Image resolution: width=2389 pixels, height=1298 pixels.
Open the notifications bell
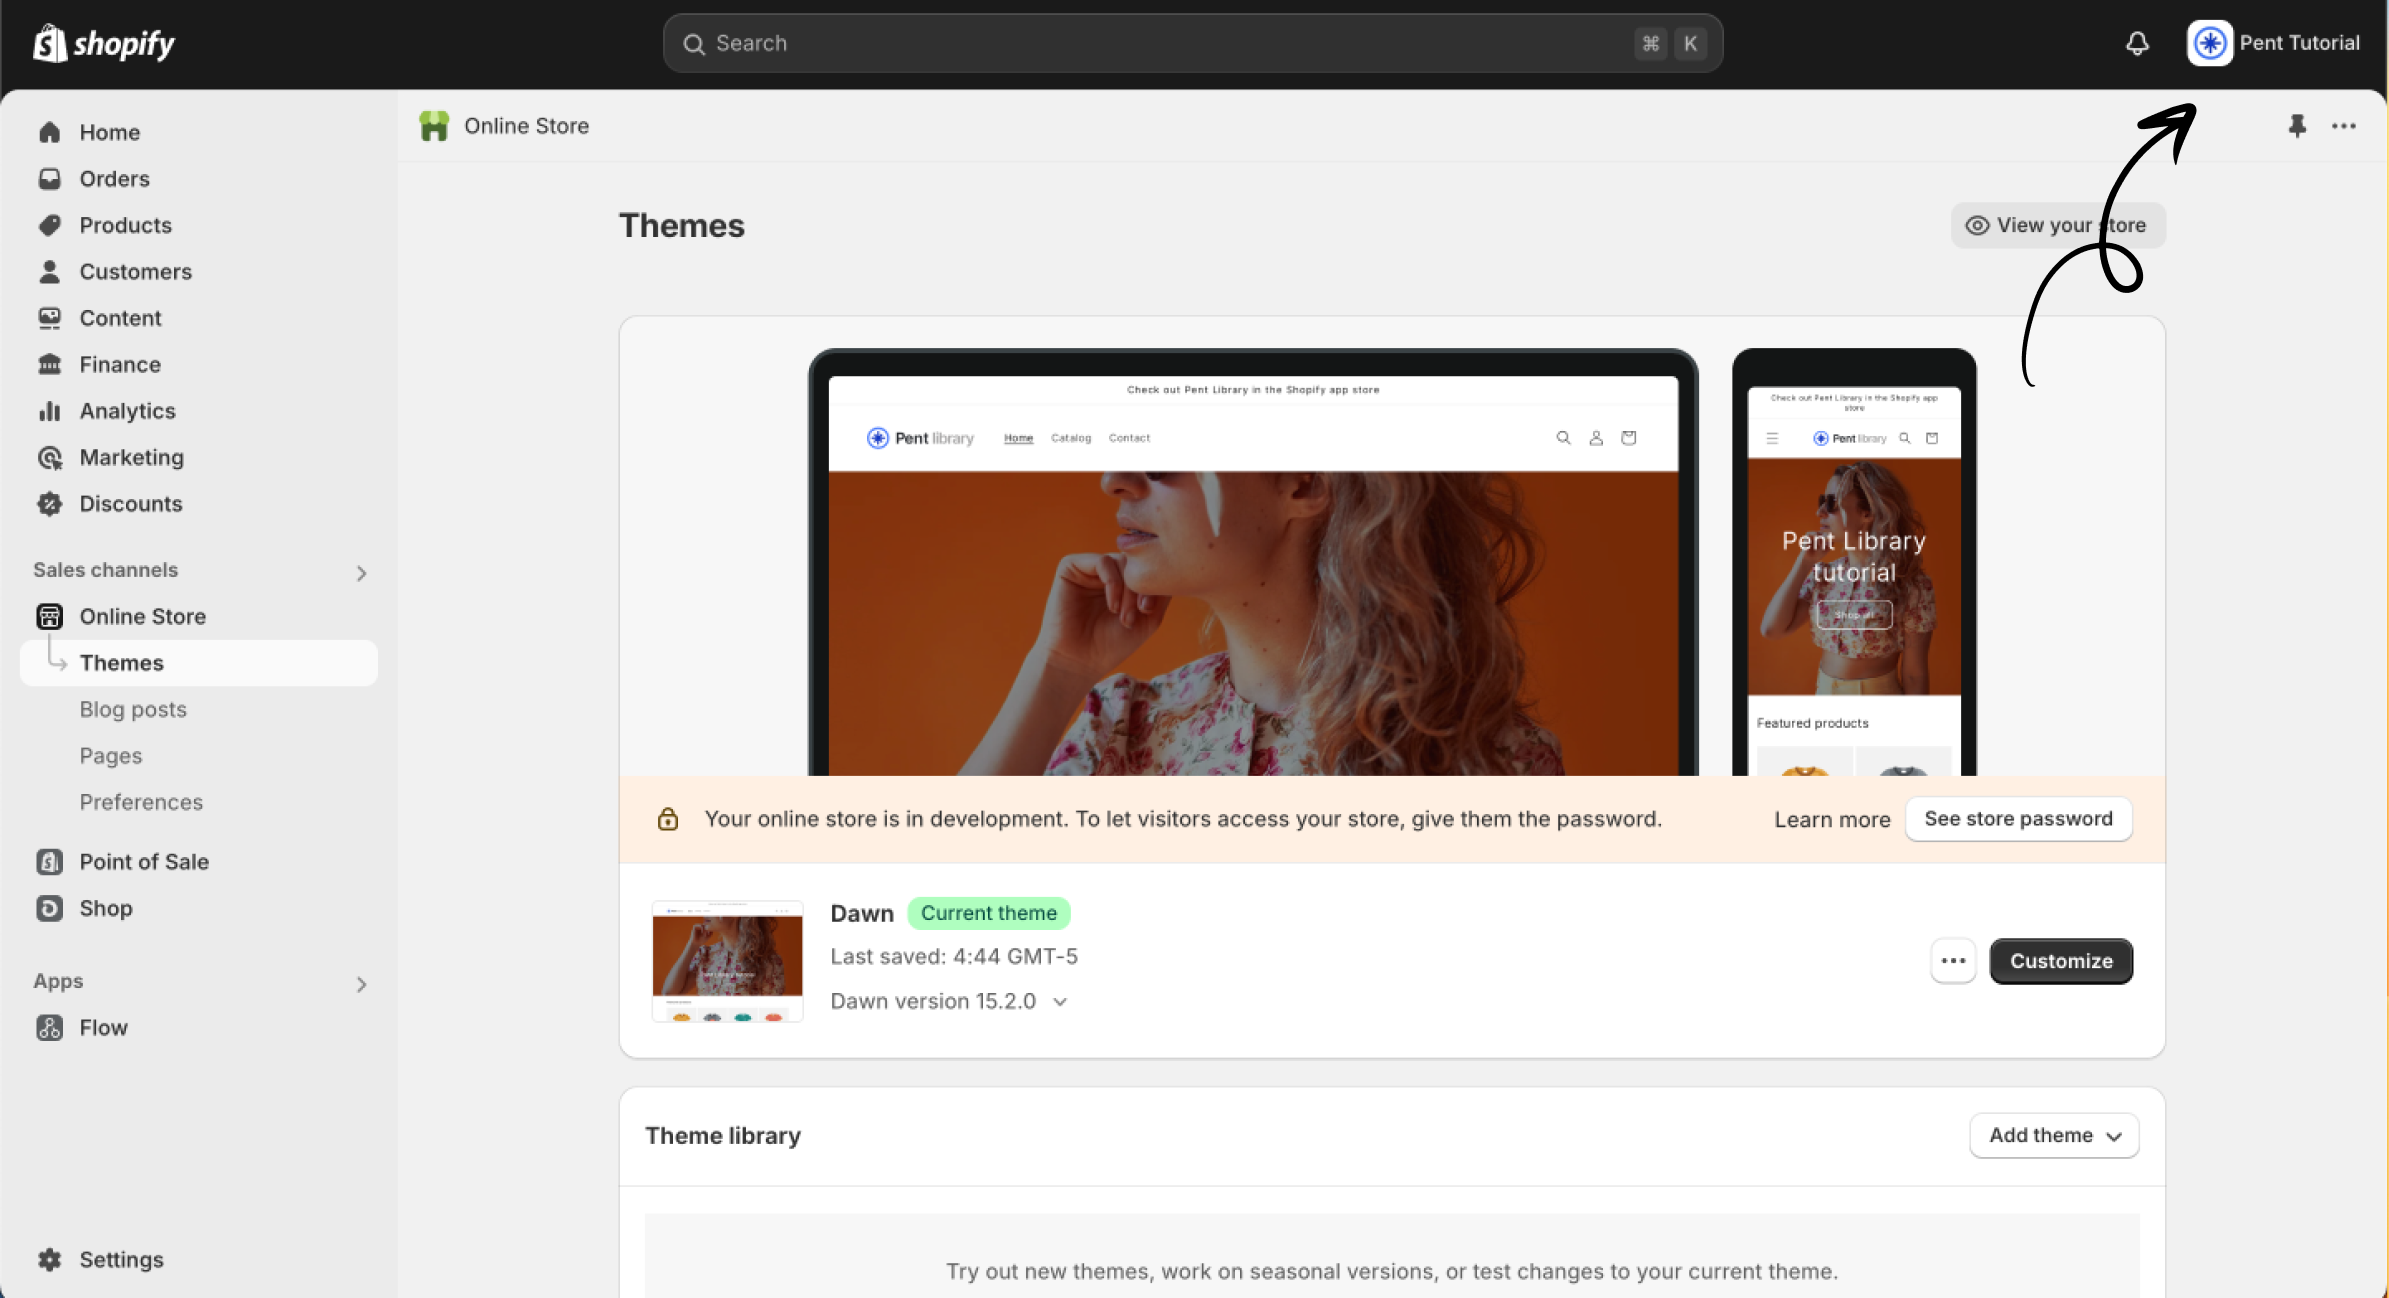[2137, 43]
